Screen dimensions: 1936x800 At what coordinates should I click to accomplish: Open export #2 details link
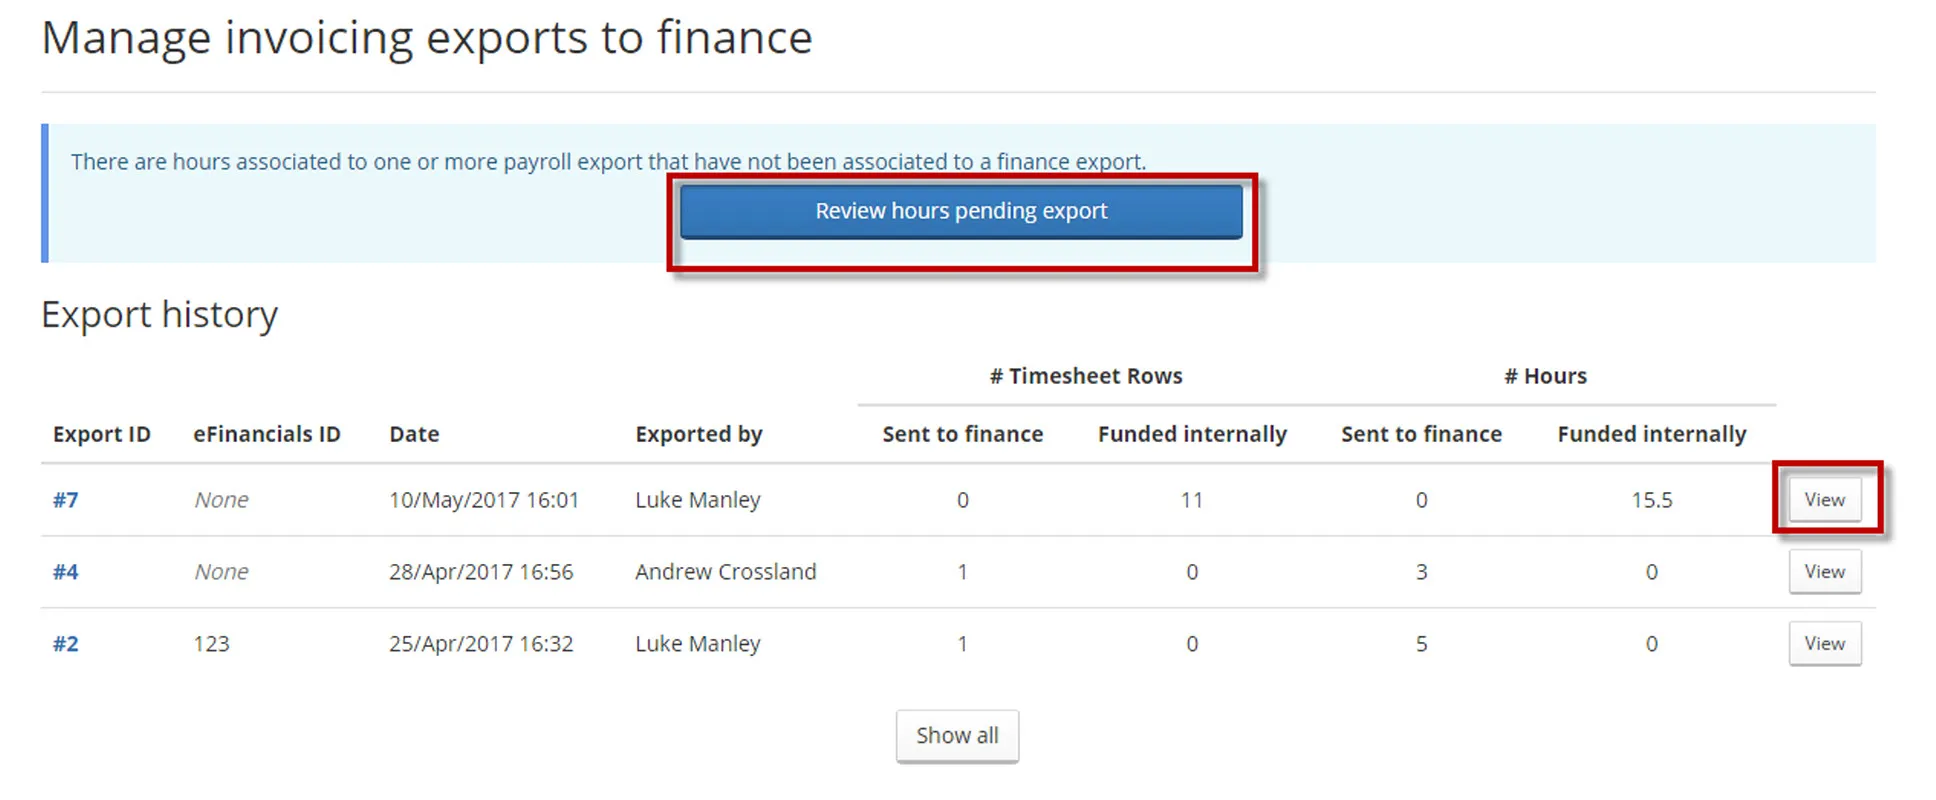pos(65,643)
